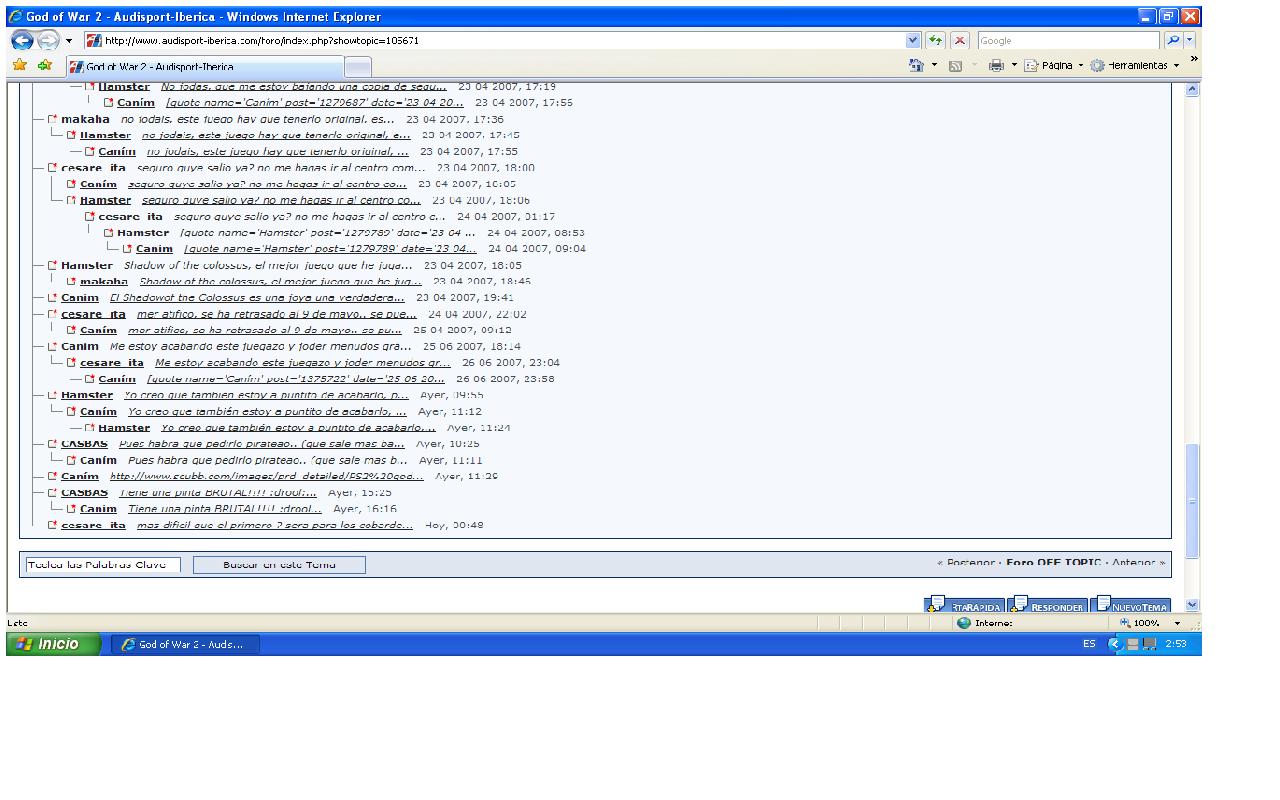Screen dimensions: 1280x800
Task: Open search provider dropdown arrow
Action: pyautogui.click(x=1189, y=41)
